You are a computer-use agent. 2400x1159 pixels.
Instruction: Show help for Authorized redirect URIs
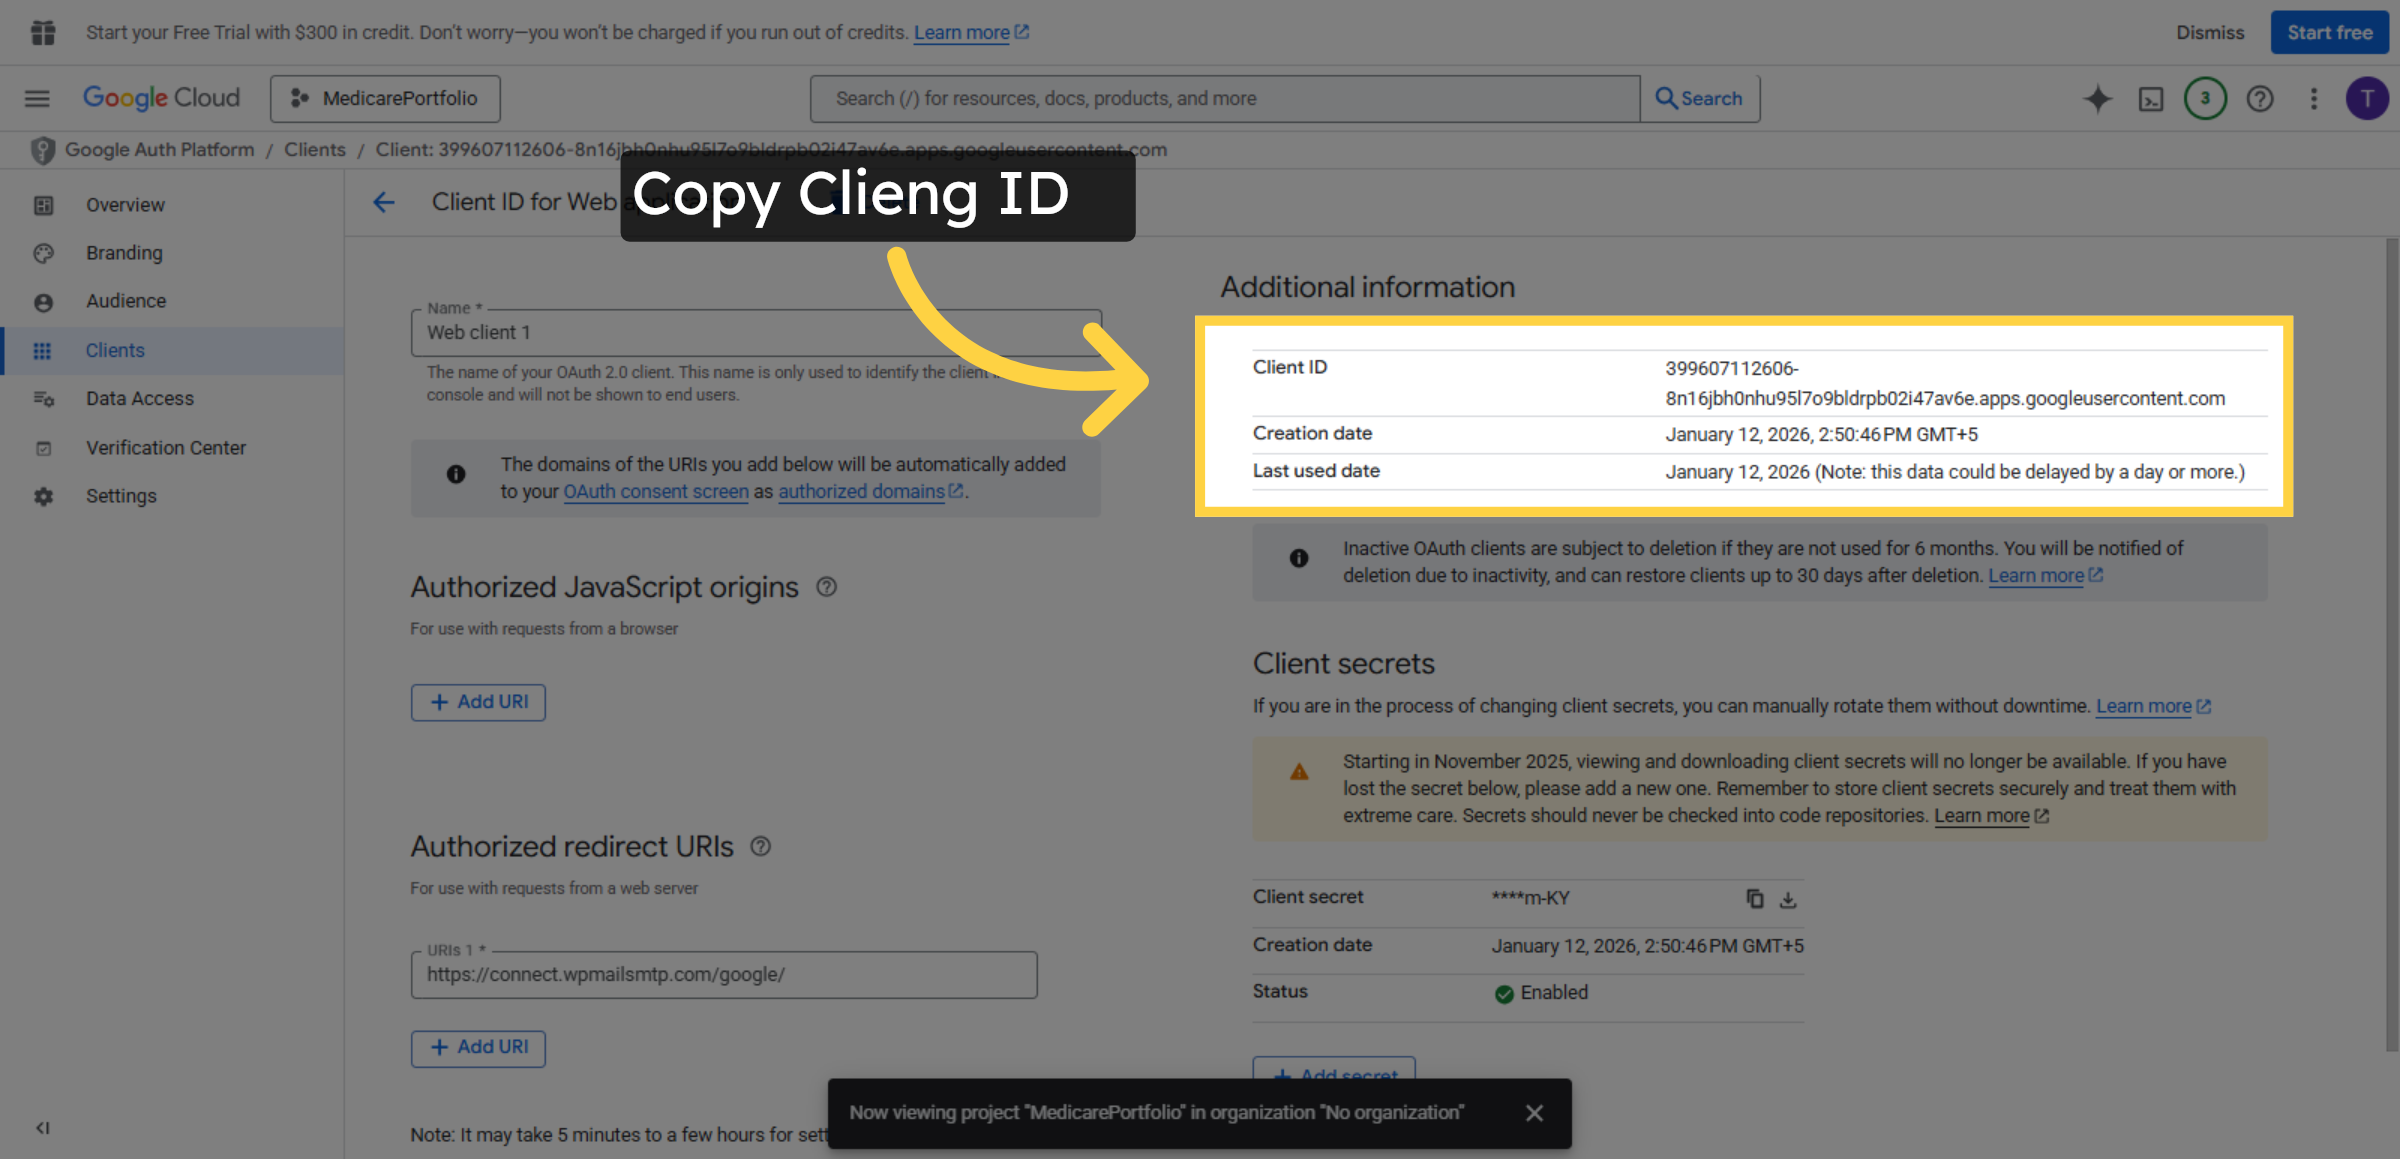760,847
